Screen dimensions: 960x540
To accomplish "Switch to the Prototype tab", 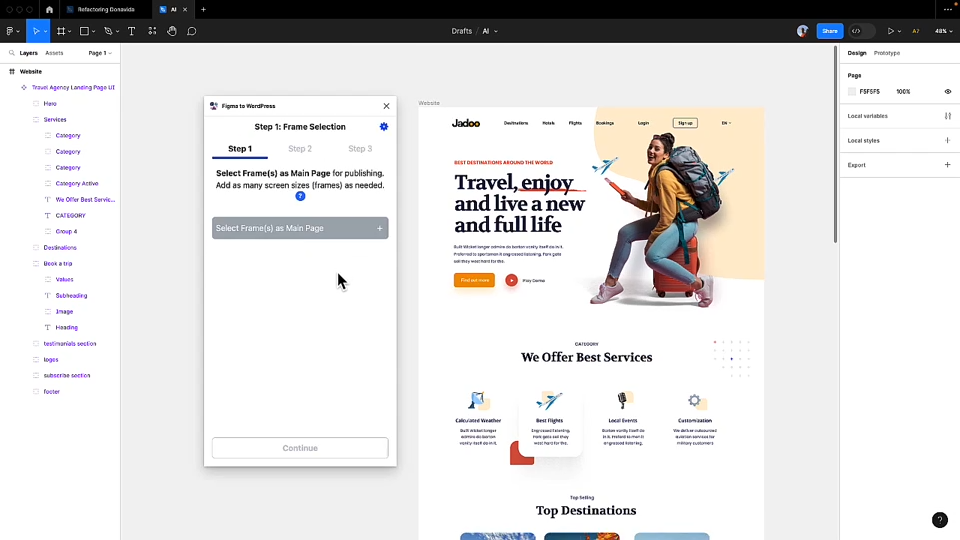I will pos(886,53).
